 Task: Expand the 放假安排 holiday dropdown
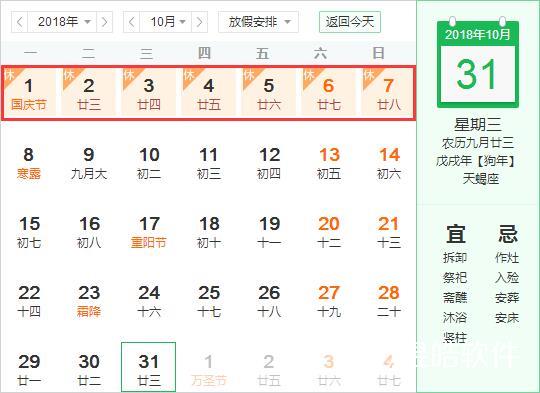pyautogui.click(x=258, y=22)
